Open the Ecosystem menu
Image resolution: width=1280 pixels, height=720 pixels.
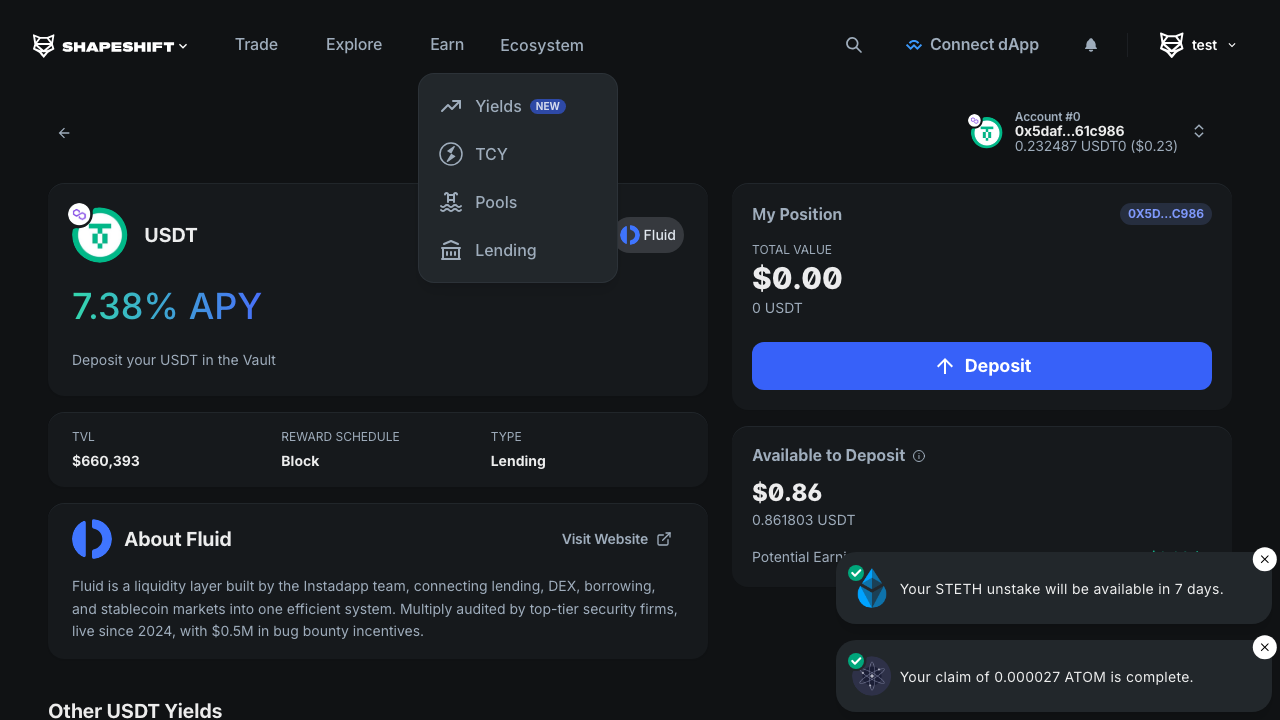click(541, 45)
